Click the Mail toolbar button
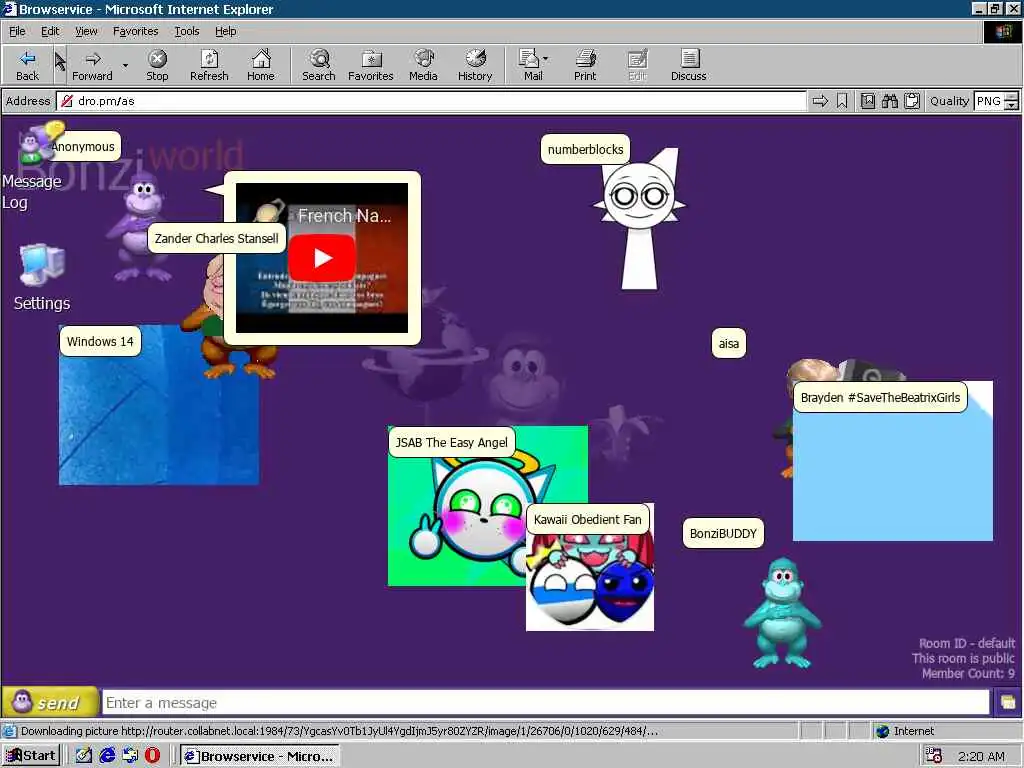Screen dimensions: 1024x768 530,65
